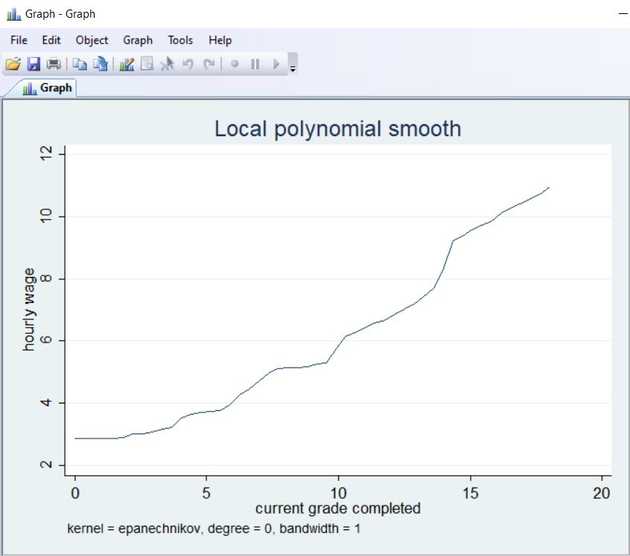This screenshot has height=556, width=630.
Task: Click the grayed Hide Object Browser icon
Action: tap(147, 64)
